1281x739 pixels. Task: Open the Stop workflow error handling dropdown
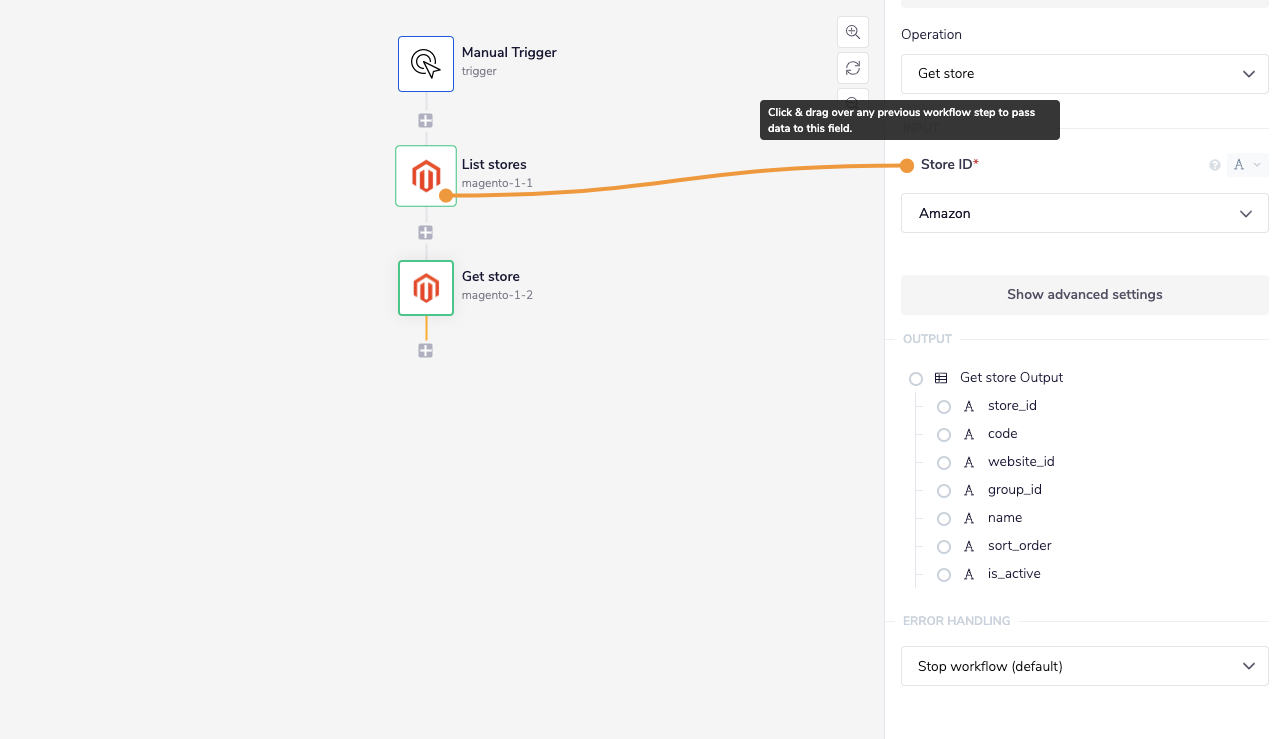click(x=1084, y=666)
